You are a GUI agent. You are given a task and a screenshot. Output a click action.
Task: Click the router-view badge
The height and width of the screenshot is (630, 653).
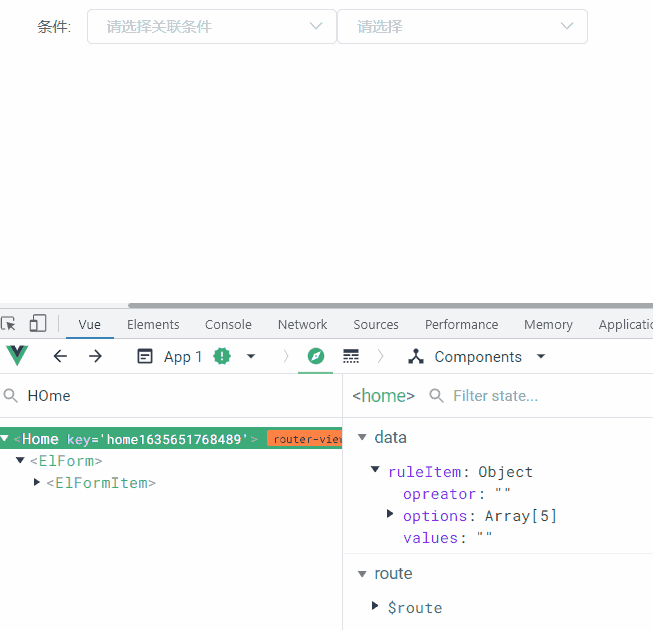pos(304,439)
